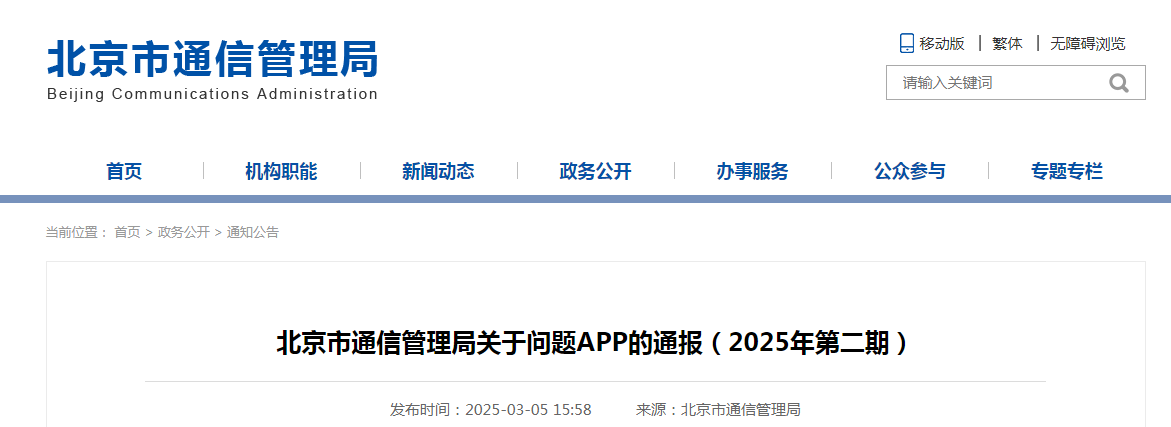This screenshot has height=427, width=1171.
Task: Click the 当前位置 label
Action: pyautogui.click(x=77, y=232)
